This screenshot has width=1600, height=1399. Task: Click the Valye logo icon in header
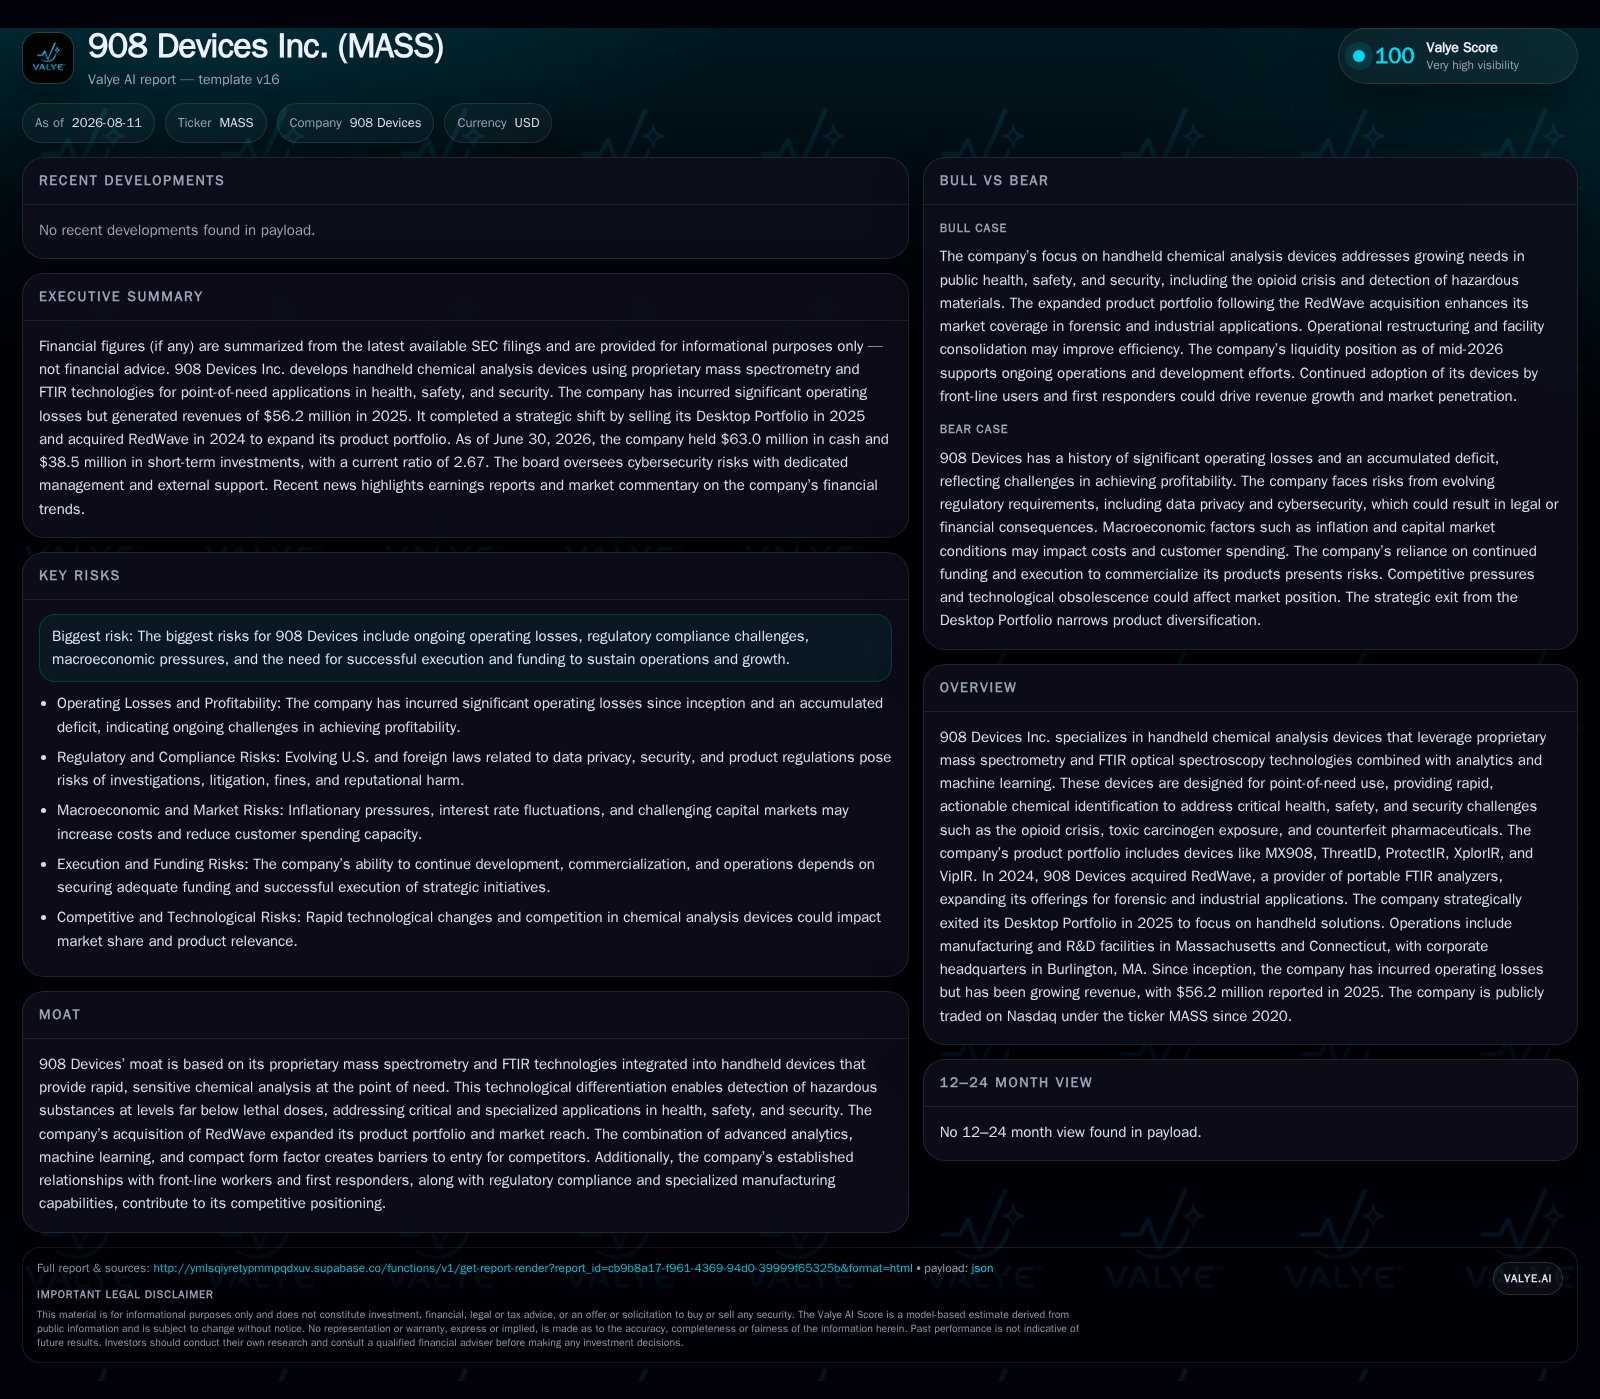pos(48,58)
